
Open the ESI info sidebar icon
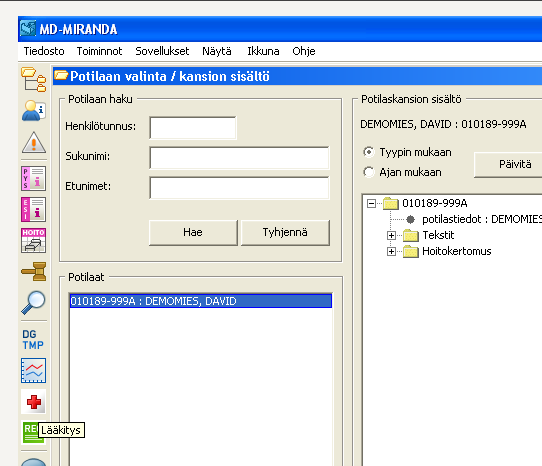(x=34, y=209)
